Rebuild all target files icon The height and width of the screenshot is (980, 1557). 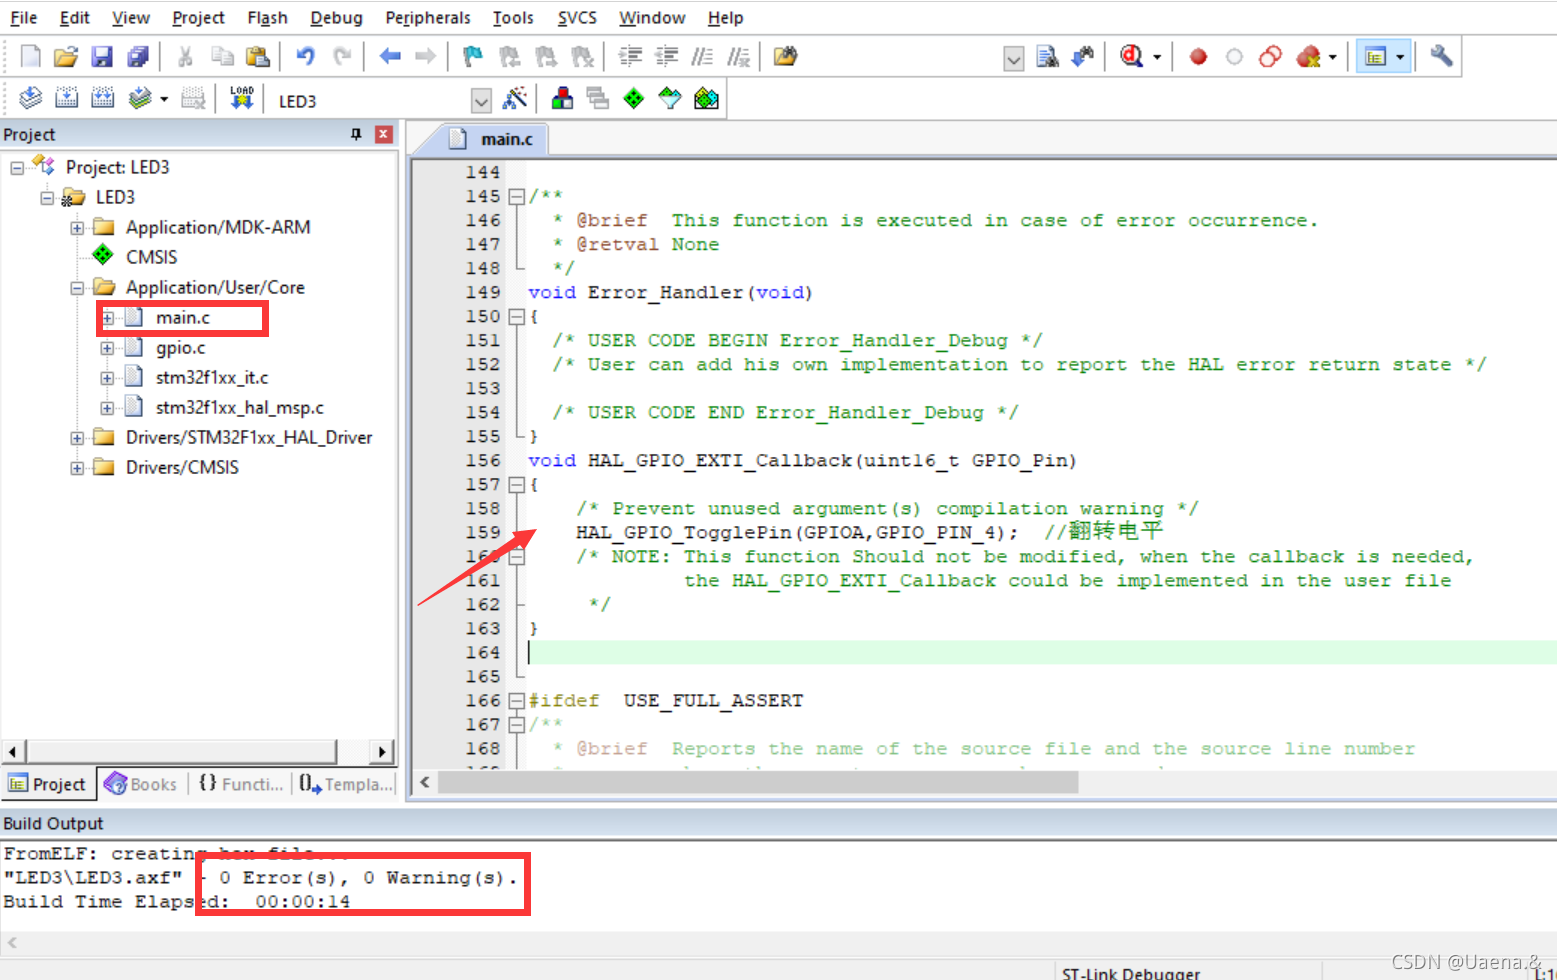[103, 98]
